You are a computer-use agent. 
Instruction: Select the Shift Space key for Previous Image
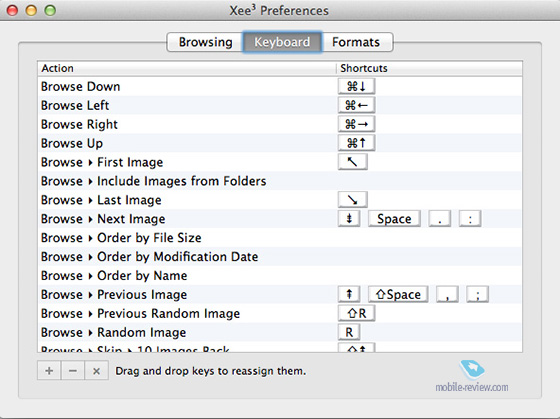(x=398, y=294)
